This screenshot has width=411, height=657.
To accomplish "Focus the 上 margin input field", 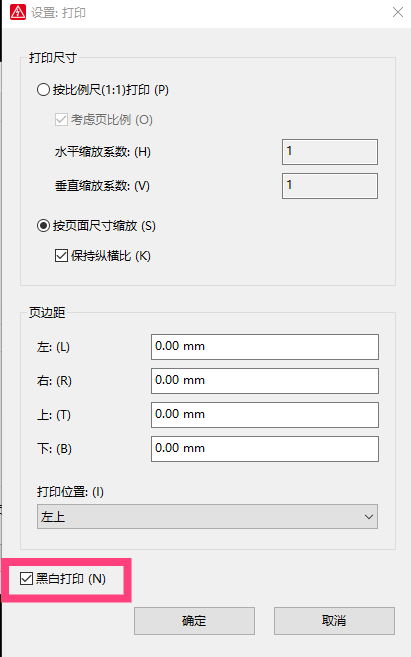I will 265,415.
